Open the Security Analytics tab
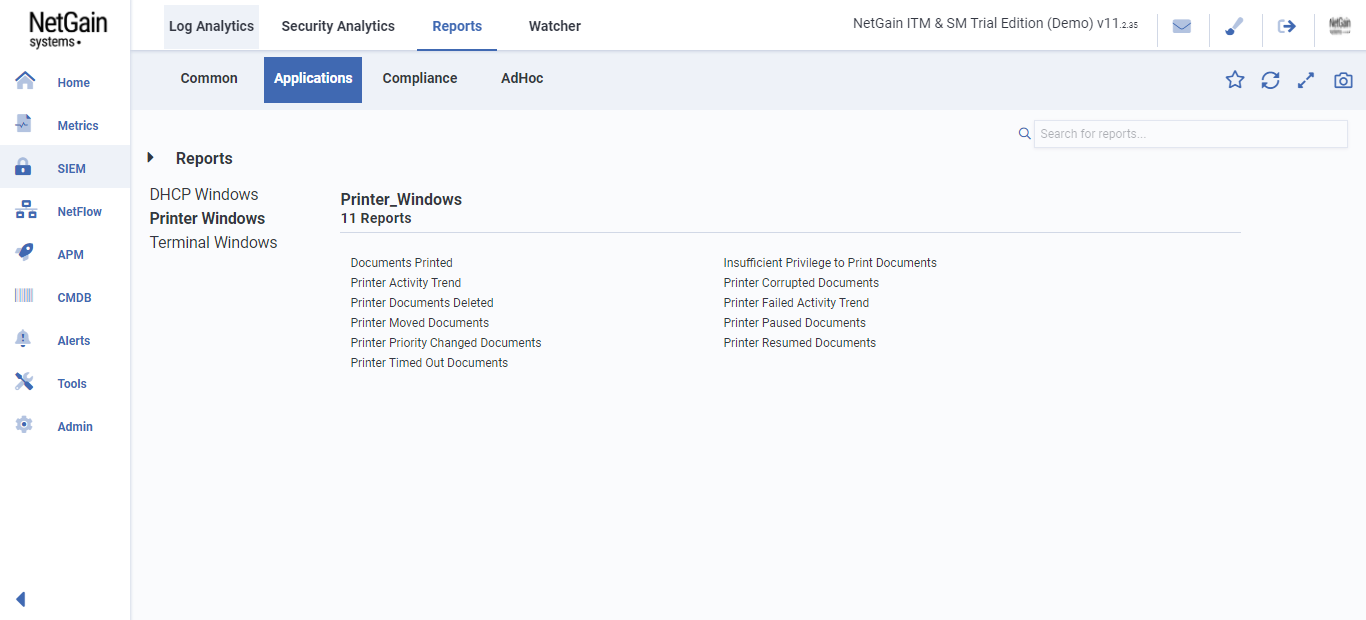Viewport: 1366px width, 620px height. (x=338, y=27)
